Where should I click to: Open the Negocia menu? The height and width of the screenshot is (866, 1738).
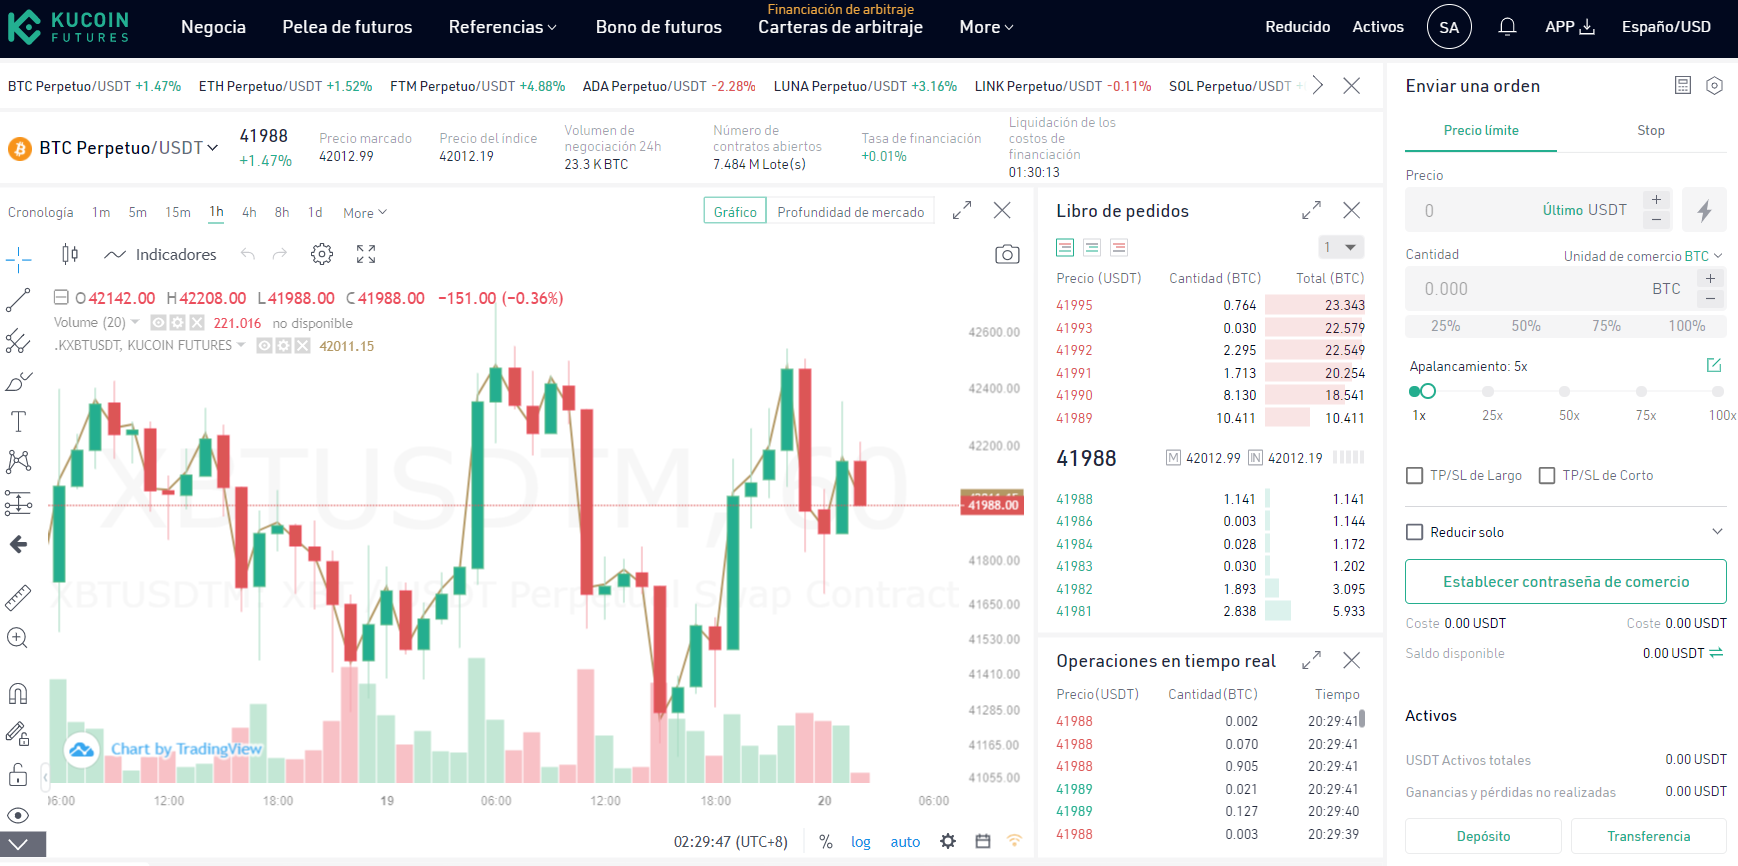click(213, 27)
